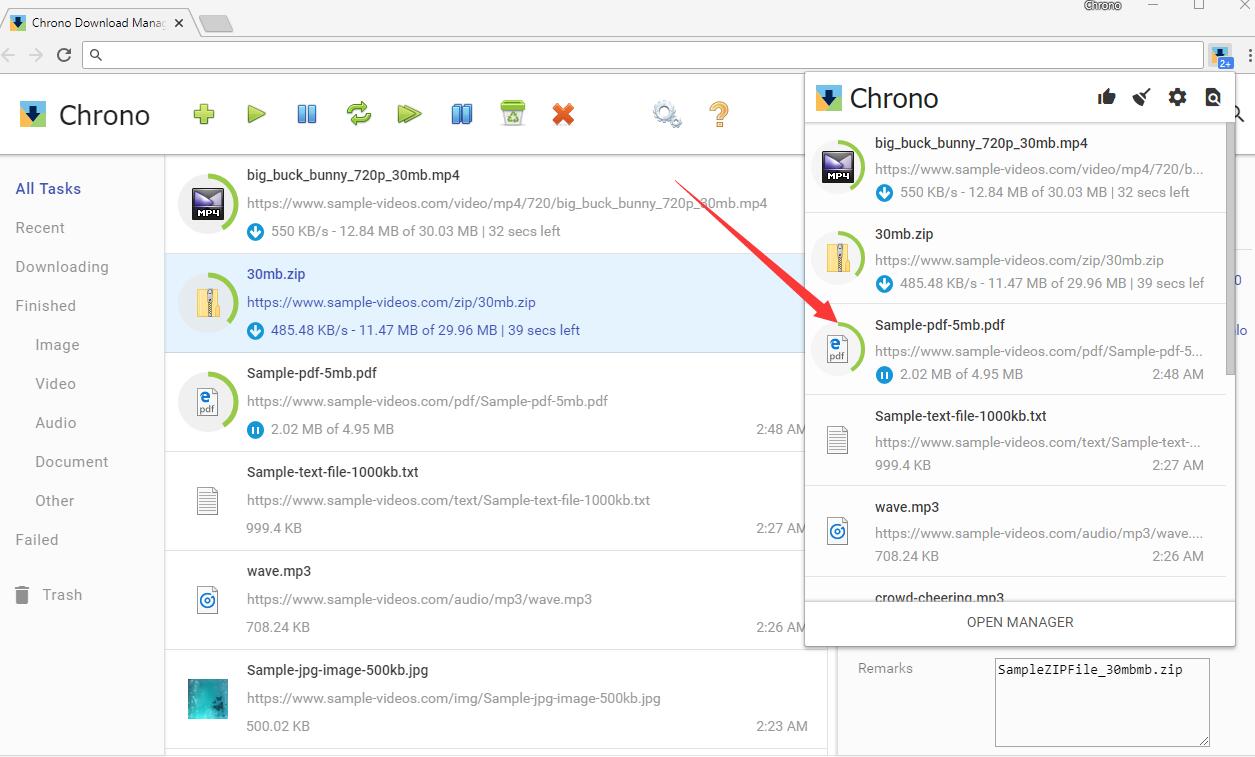Click the browser reload button

[64, 55]
